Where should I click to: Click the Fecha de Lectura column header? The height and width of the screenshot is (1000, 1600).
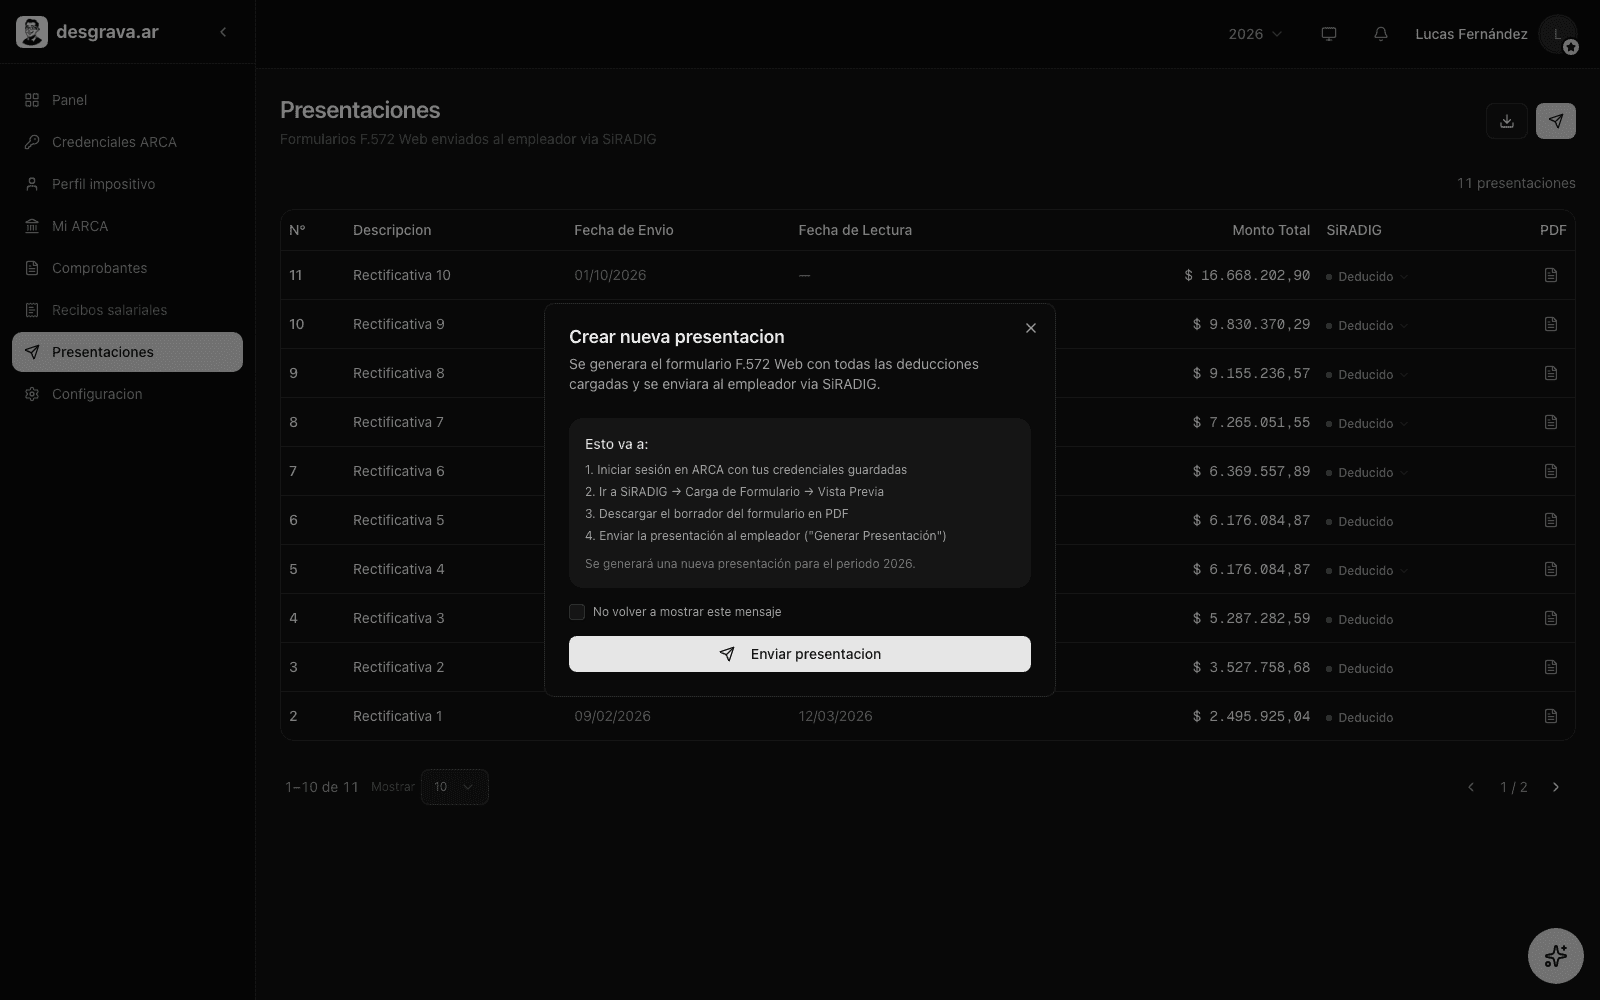(x=855, y=230)
